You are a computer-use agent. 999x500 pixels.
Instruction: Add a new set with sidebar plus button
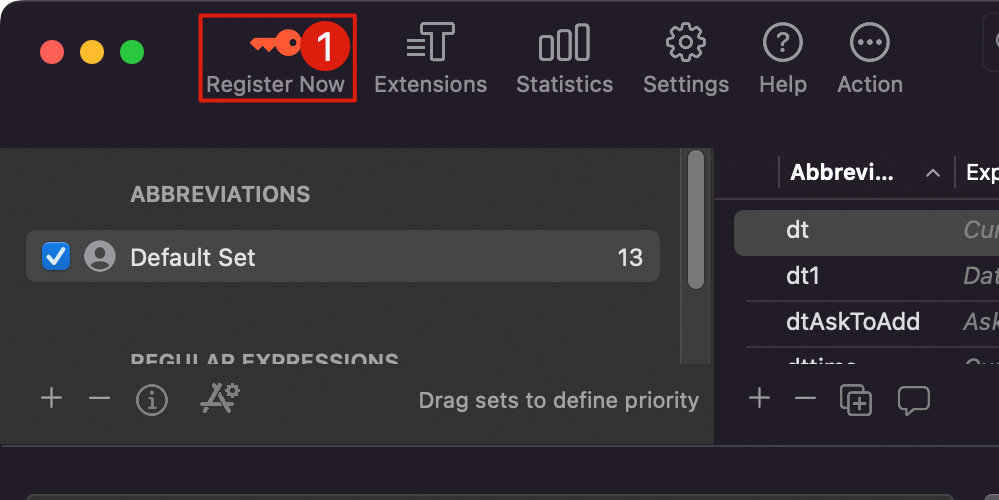(x=51, y=399)
